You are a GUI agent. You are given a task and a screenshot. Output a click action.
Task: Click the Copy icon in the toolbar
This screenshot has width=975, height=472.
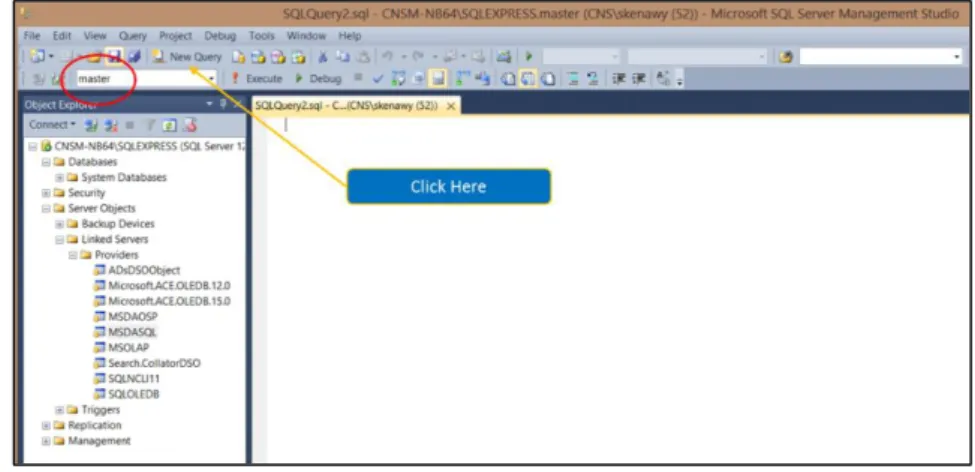click(343, 57)
